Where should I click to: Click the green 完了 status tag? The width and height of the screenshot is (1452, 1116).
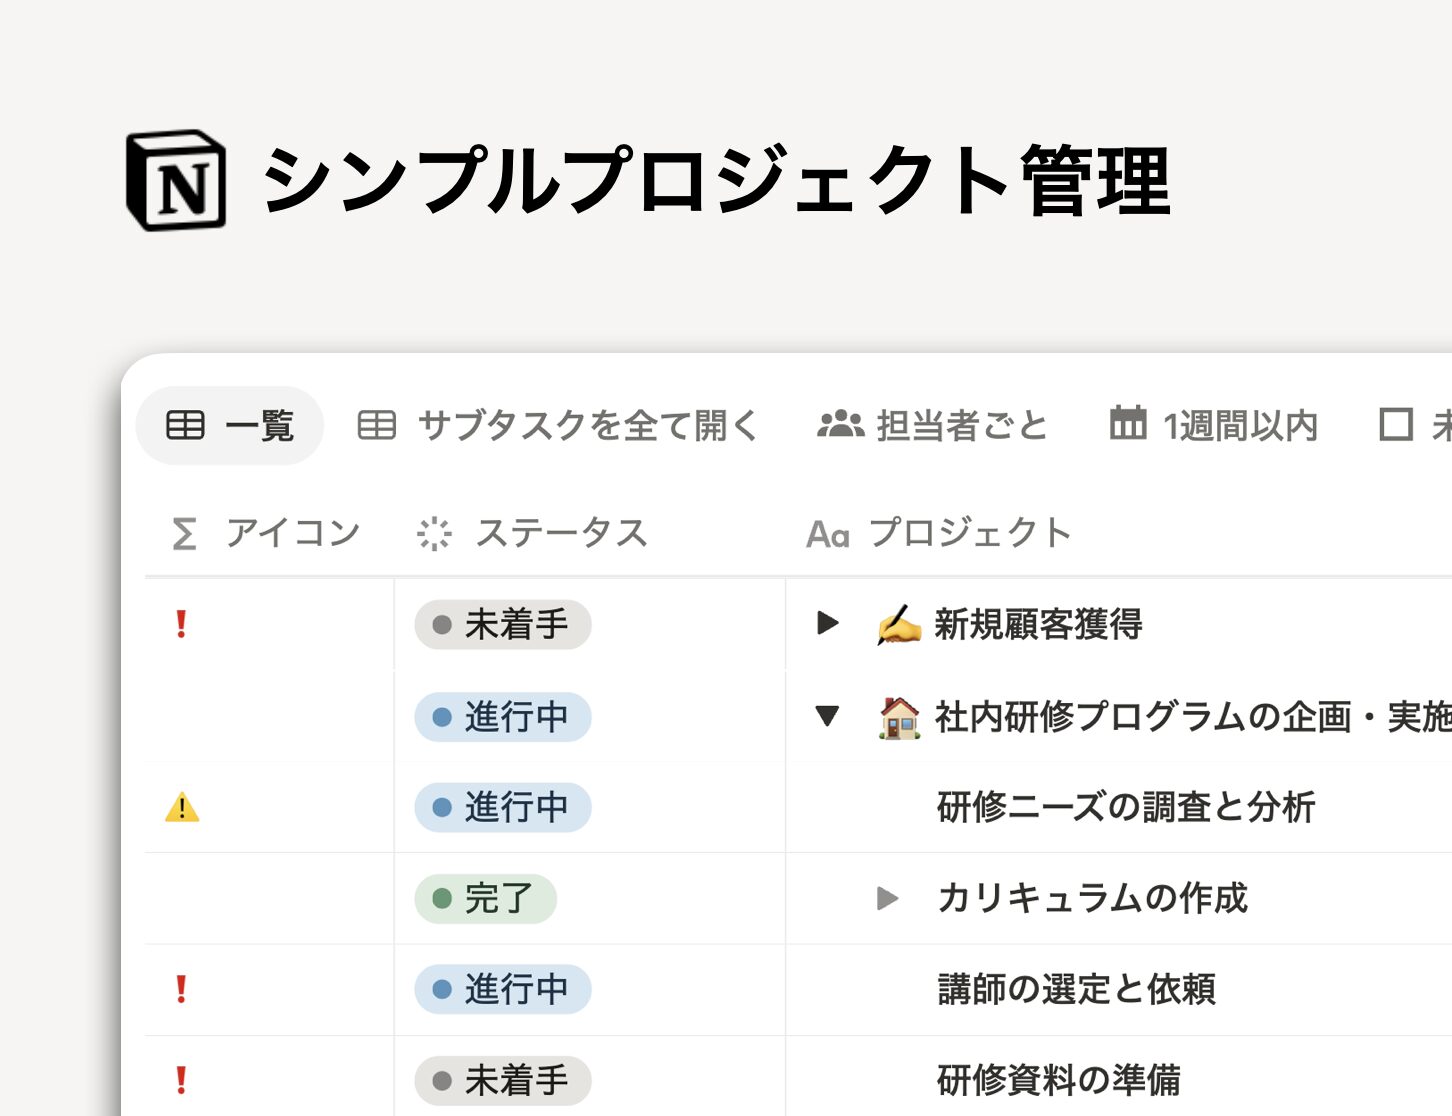point(485,898)
